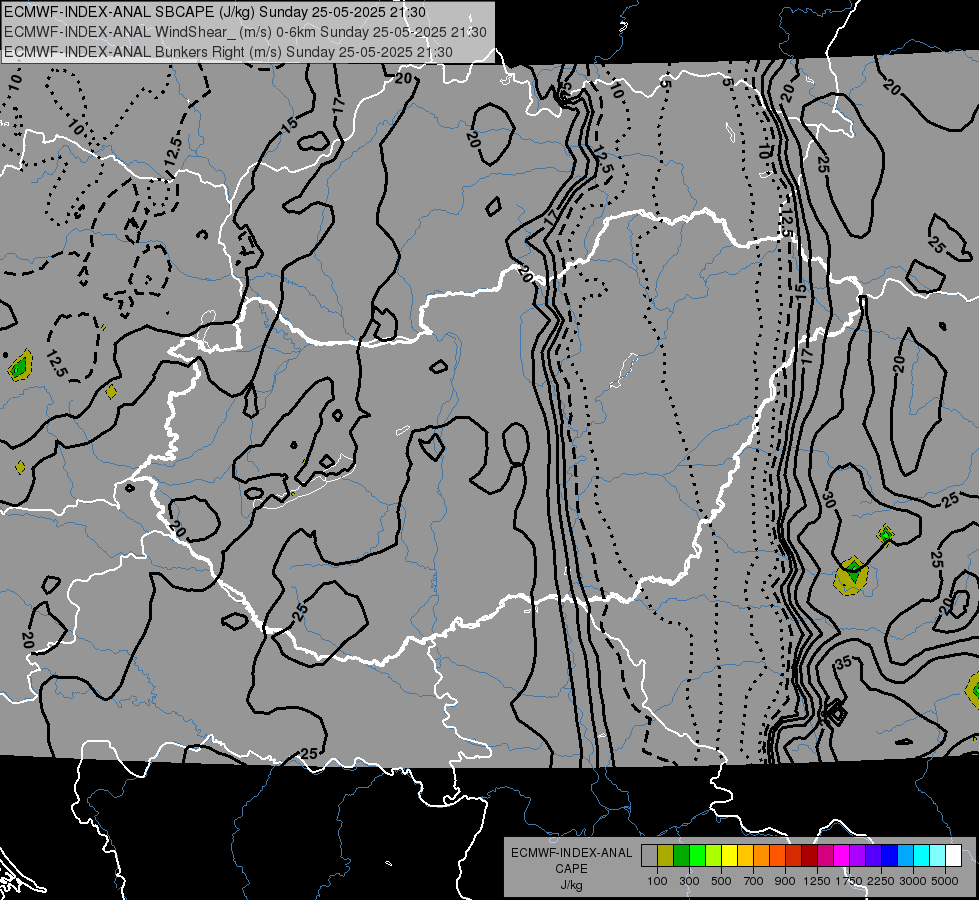979x900 pixels.
Task: Click the 5000 legend tick value
Action: click(945, 881)
